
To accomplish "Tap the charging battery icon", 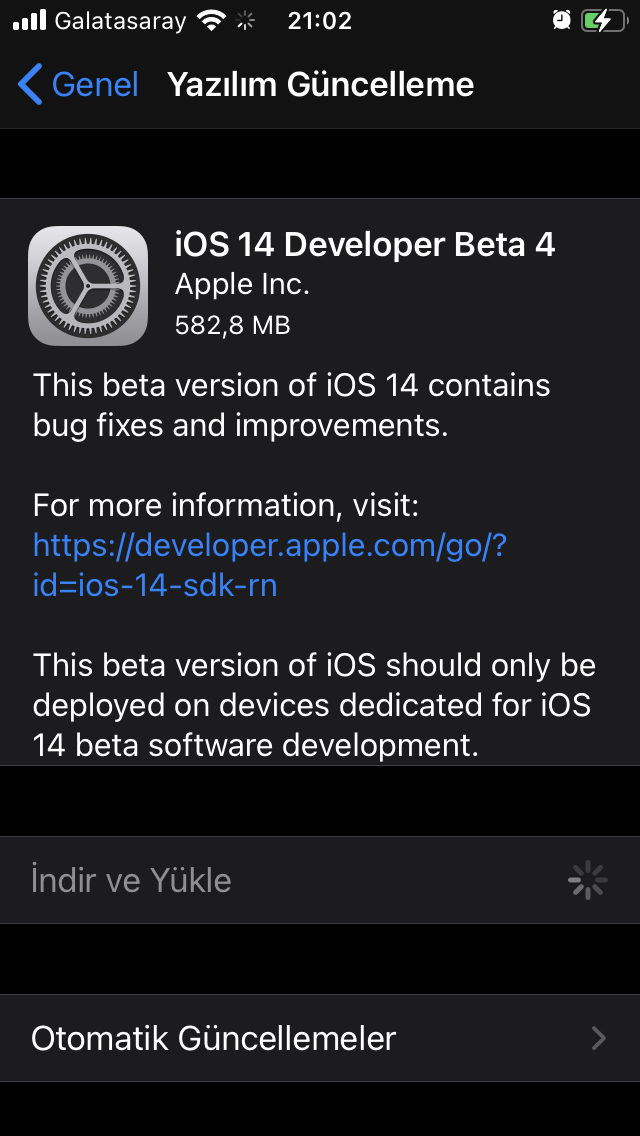I will 604,20.
